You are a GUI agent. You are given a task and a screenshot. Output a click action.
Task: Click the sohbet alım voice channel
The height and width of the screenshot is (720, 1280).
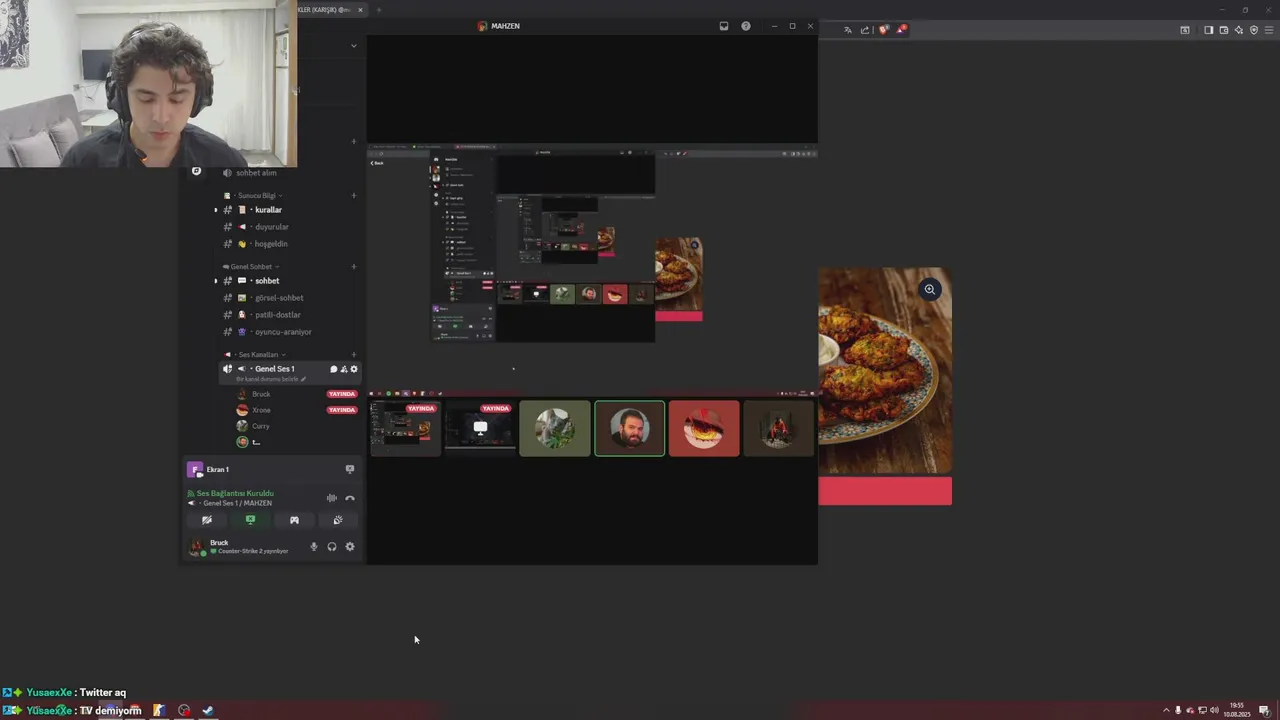[x=256, y=173]
